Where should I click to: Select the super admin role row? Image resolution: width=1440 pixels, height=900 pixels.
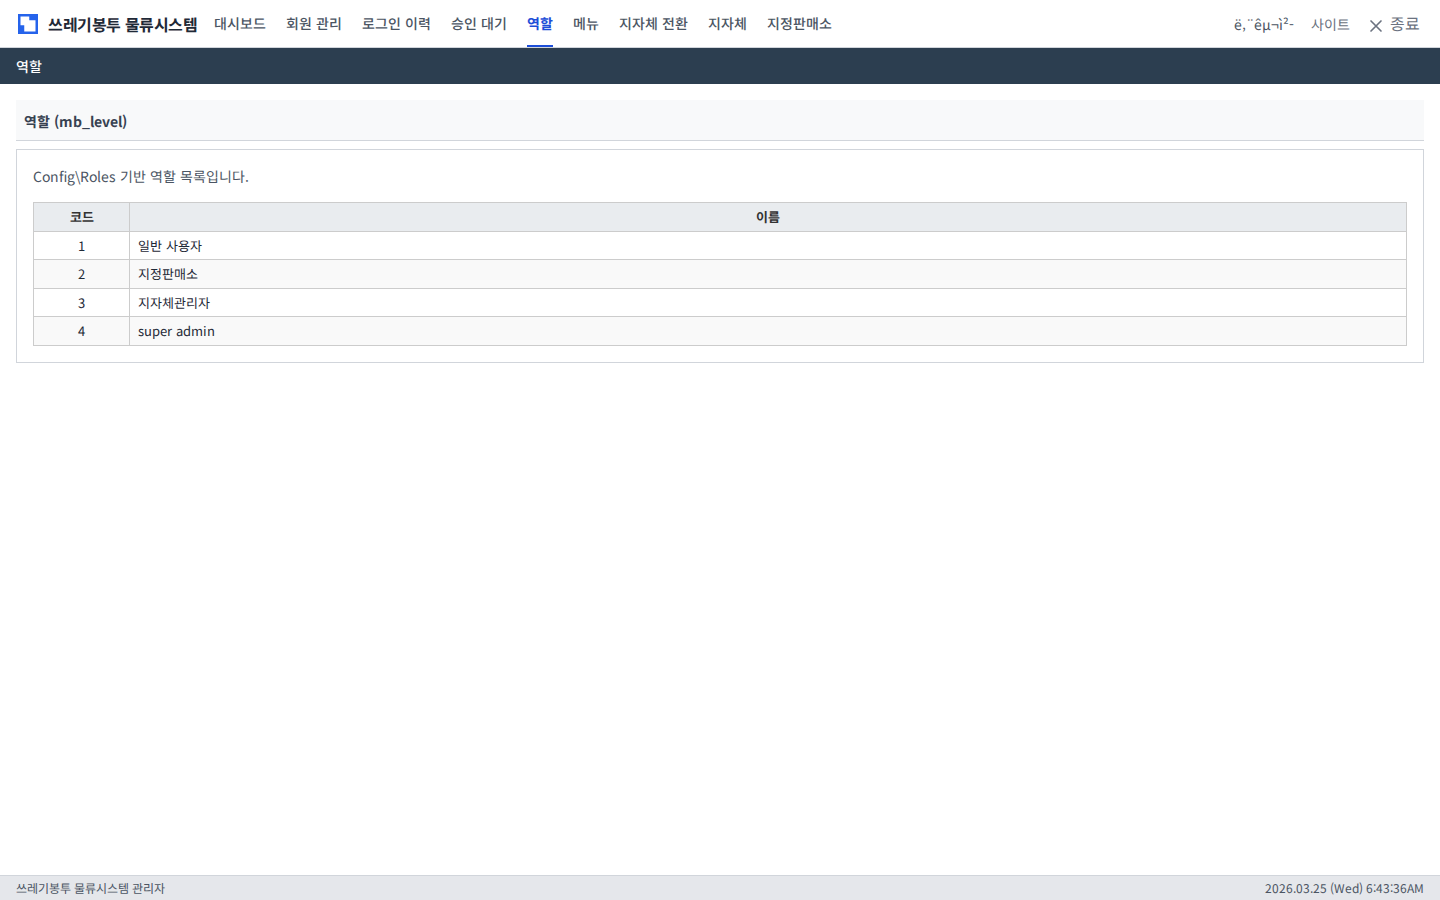(x=176, y=331)
